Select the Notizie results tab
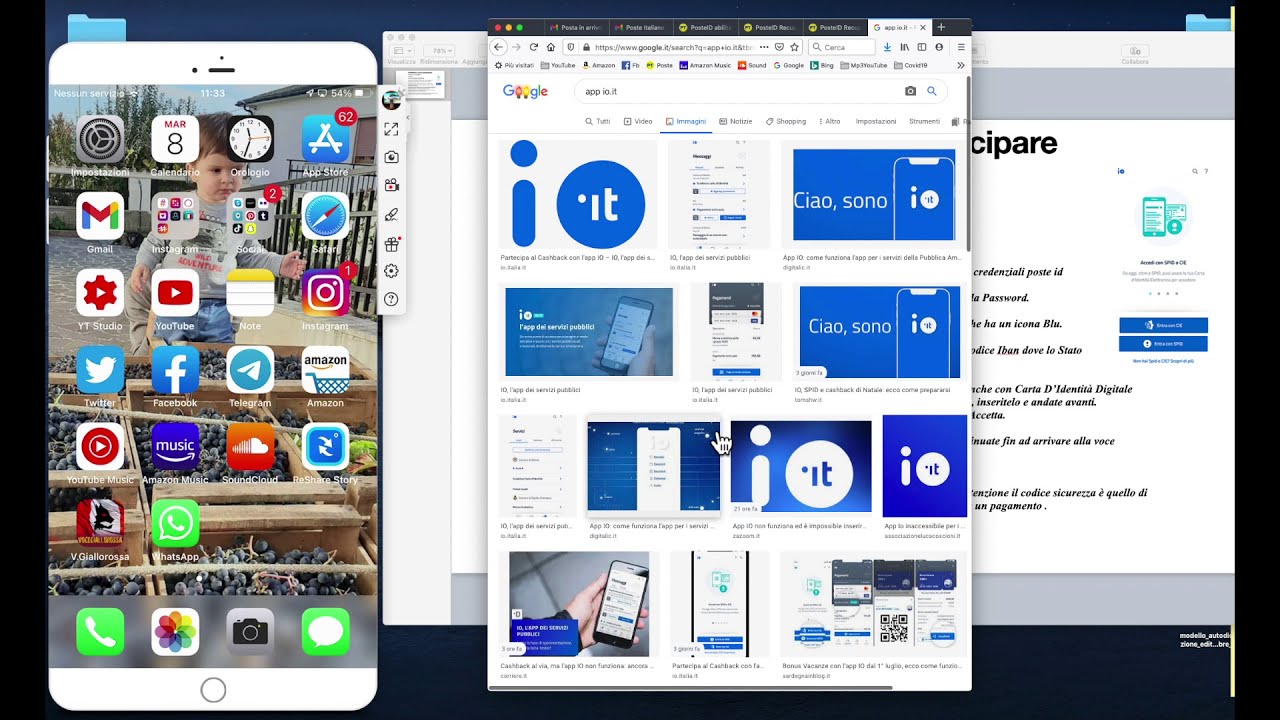 [736, 121]
